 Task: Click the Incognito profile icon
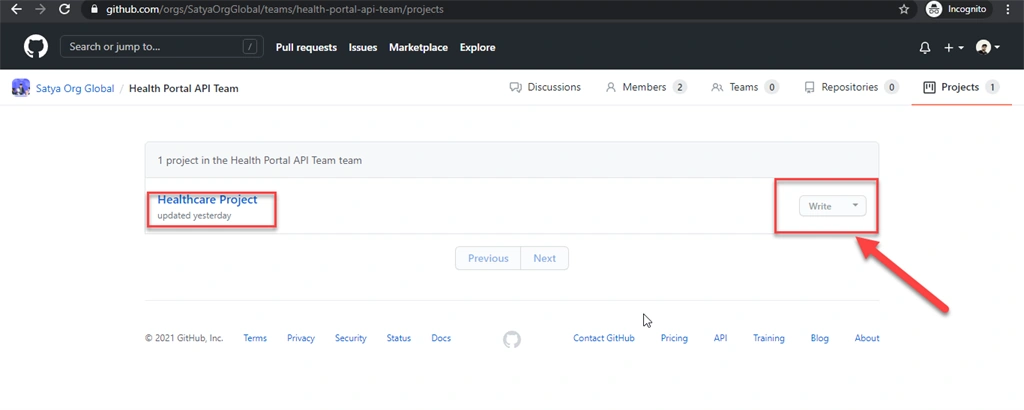pos(934,9)
